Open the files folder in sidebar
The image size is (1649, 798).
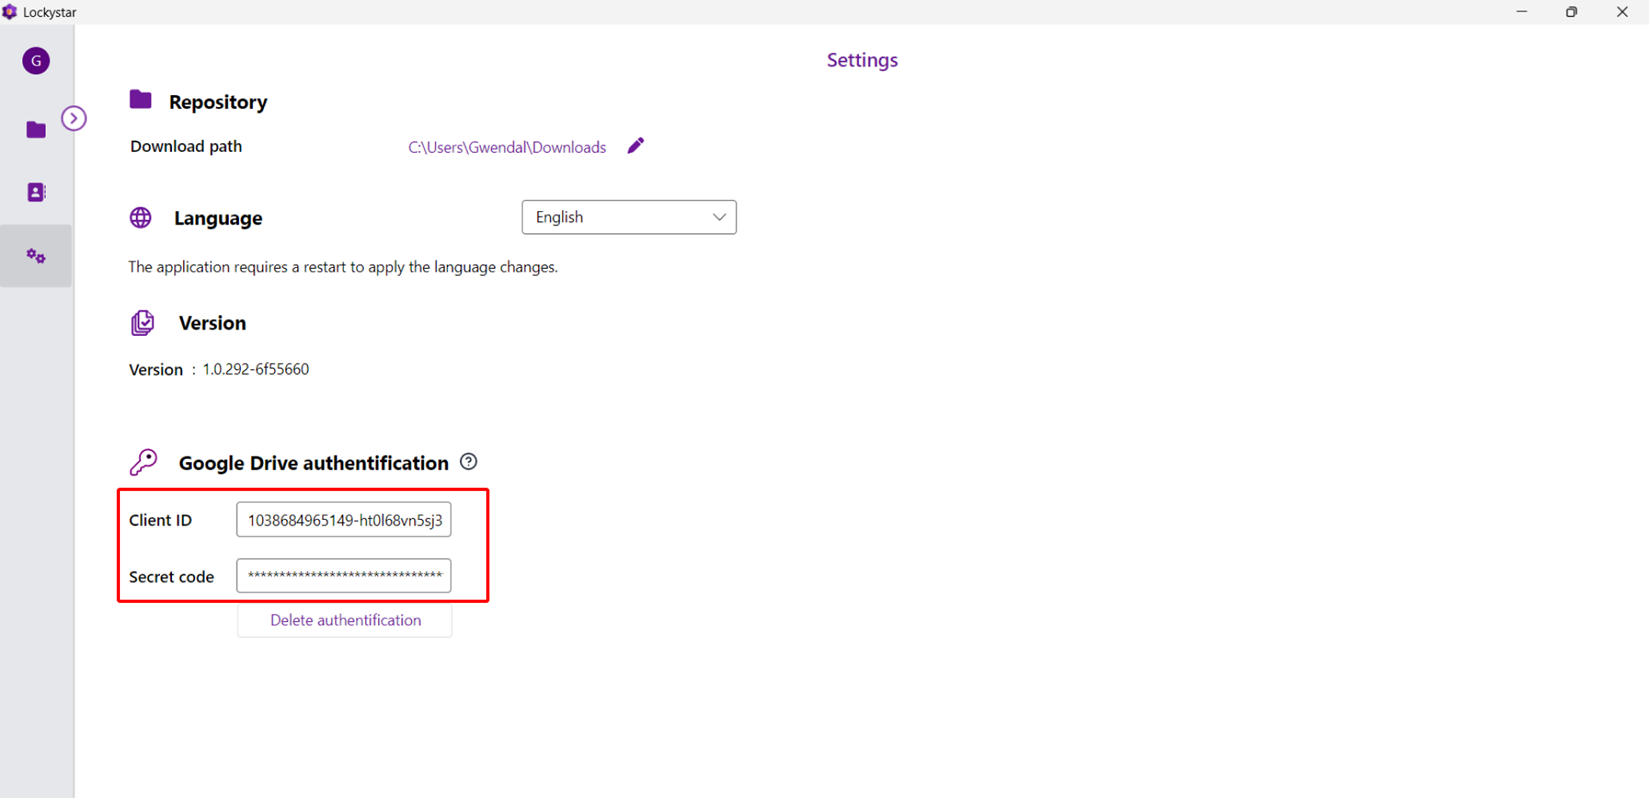click(36, 130)
